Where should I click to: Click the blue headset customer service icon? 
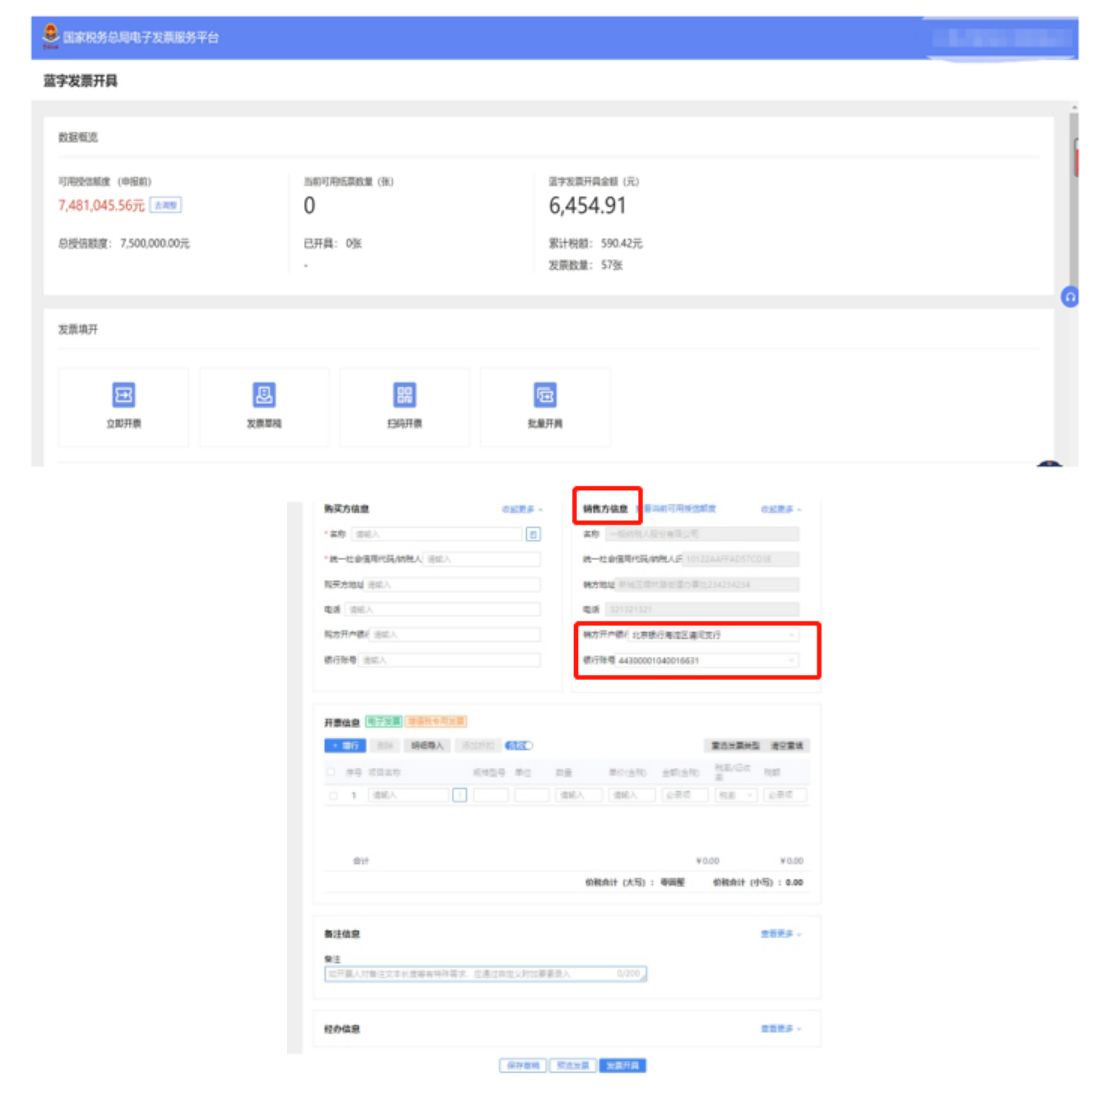(1070, 297)
